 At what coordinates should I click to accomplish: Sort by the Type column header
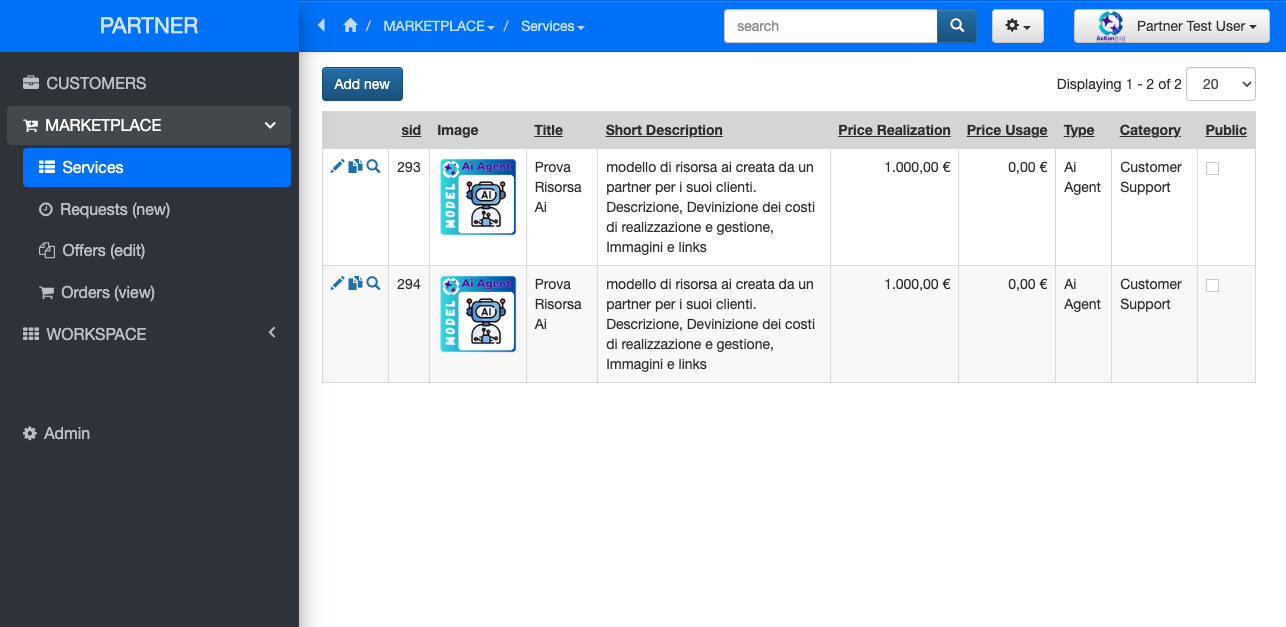[x=1079, y=130]
